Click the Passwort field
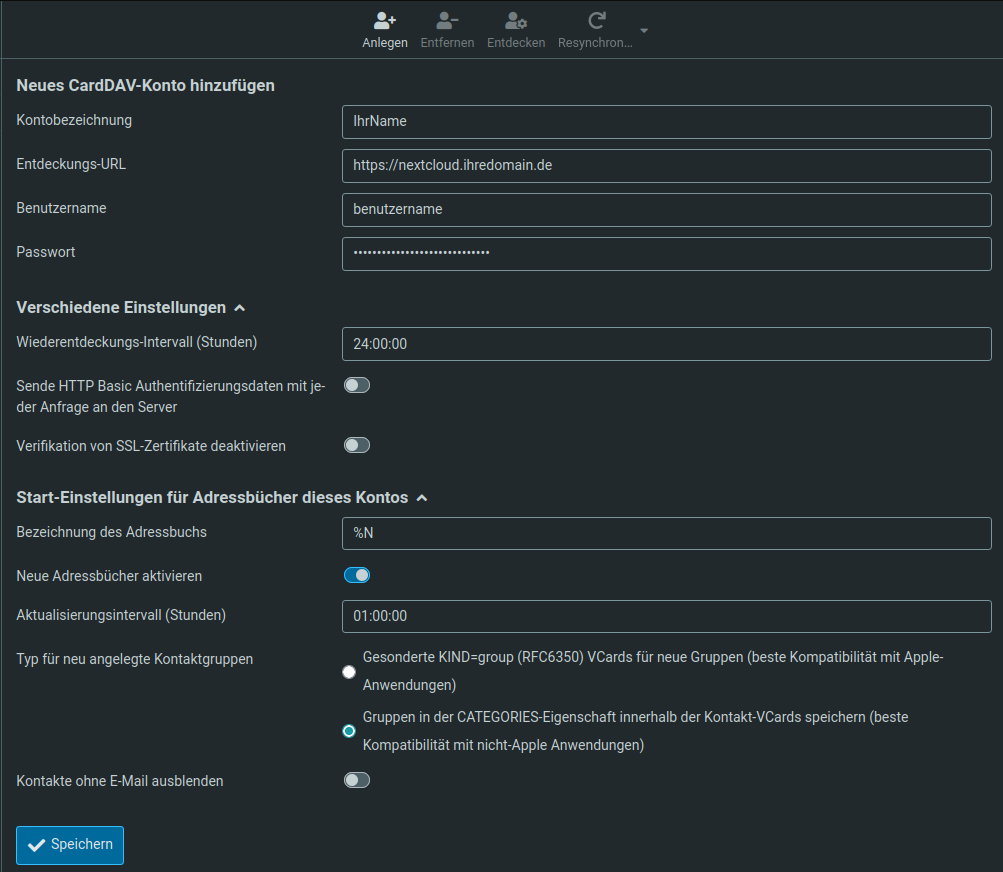The height and width of the screenshot is (872, 1003). pyautogui.click(x=666, y=254)
